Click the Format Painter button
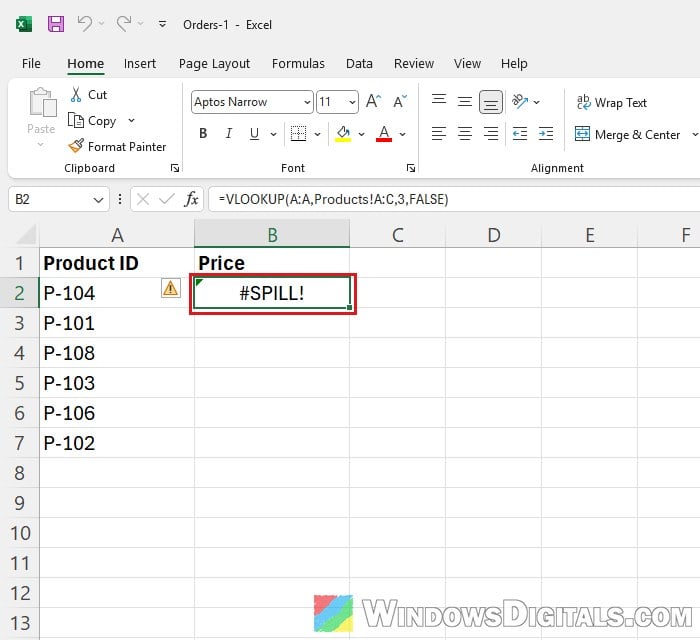700x640 pixels. coord(117,146)
